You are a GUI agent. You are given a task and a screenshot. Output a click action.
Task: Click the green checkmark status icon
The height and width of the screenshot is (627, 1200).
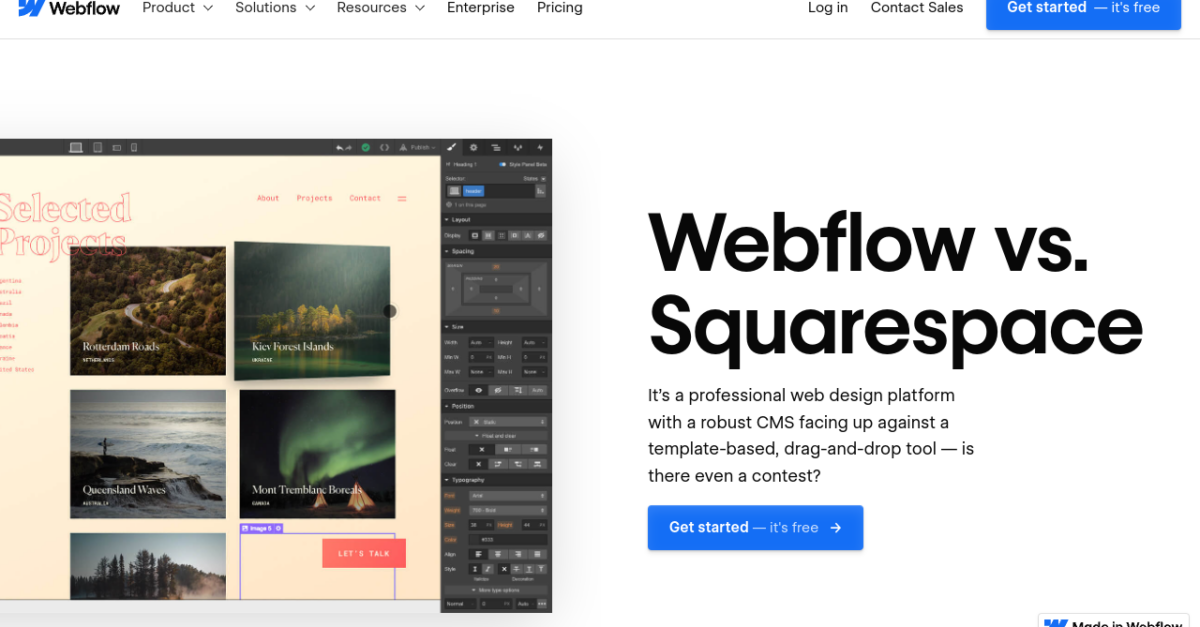coord(366,147)
